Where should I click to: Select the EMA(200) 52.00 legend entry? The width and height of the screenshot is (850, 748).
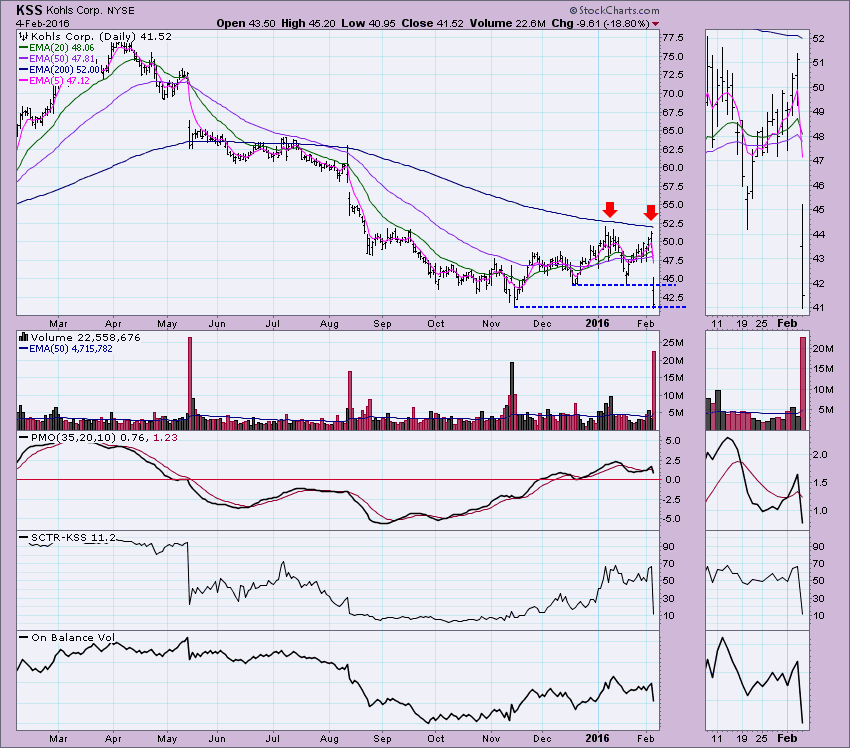(64, 69)
